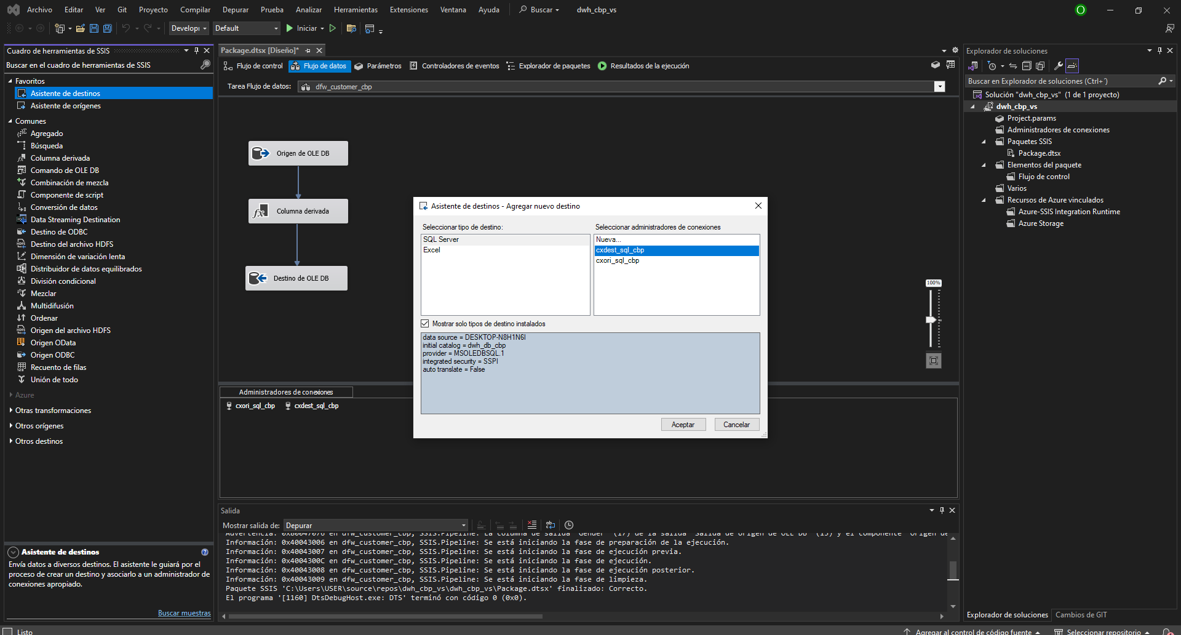Click the Salida vertical scrollbar thumb
Image resolution: width=1181 pixels, height=635 pixels.
(x=953, y=570)
